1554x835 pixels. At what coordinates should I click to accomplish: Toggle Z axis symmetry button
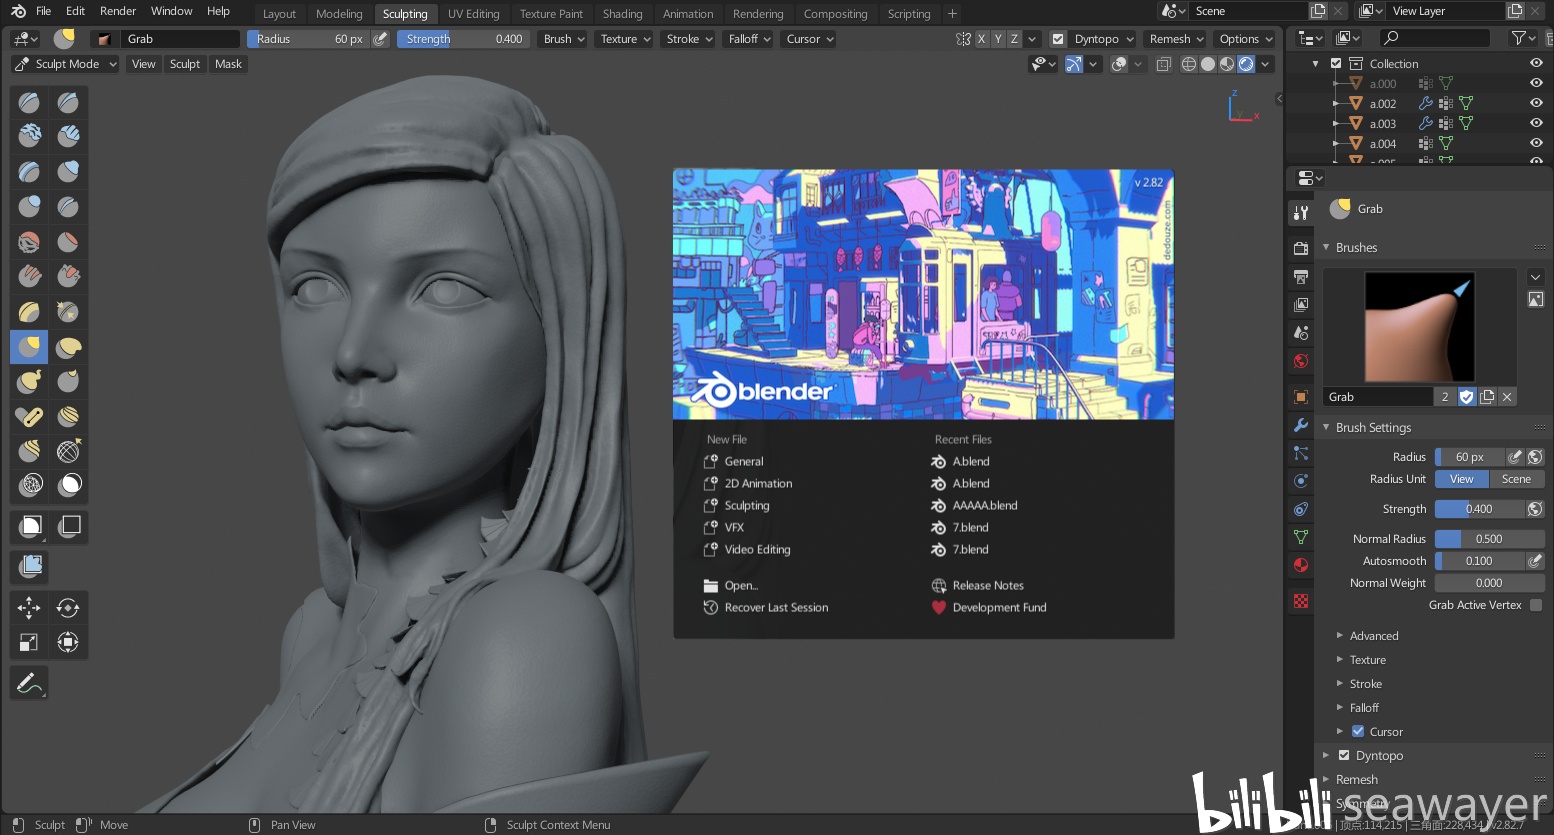[1014, 39]
